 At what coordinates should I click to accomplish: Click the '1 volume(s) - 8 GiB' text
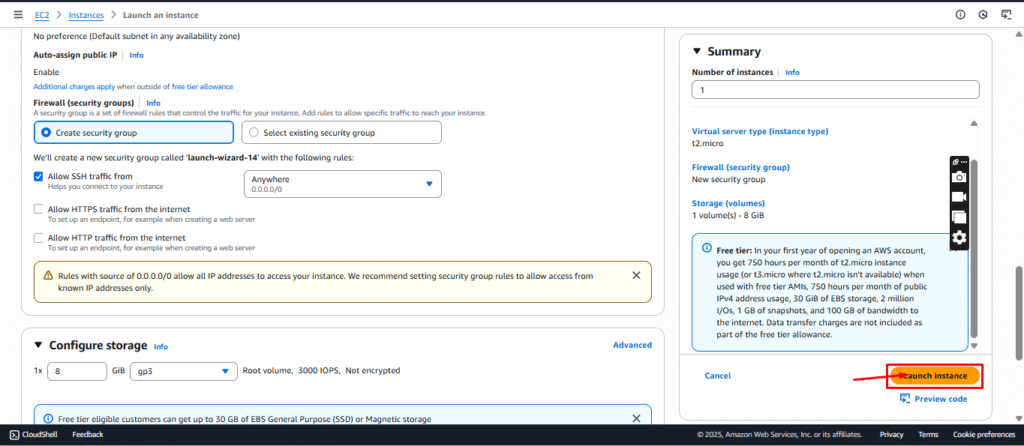pos(728,215)
